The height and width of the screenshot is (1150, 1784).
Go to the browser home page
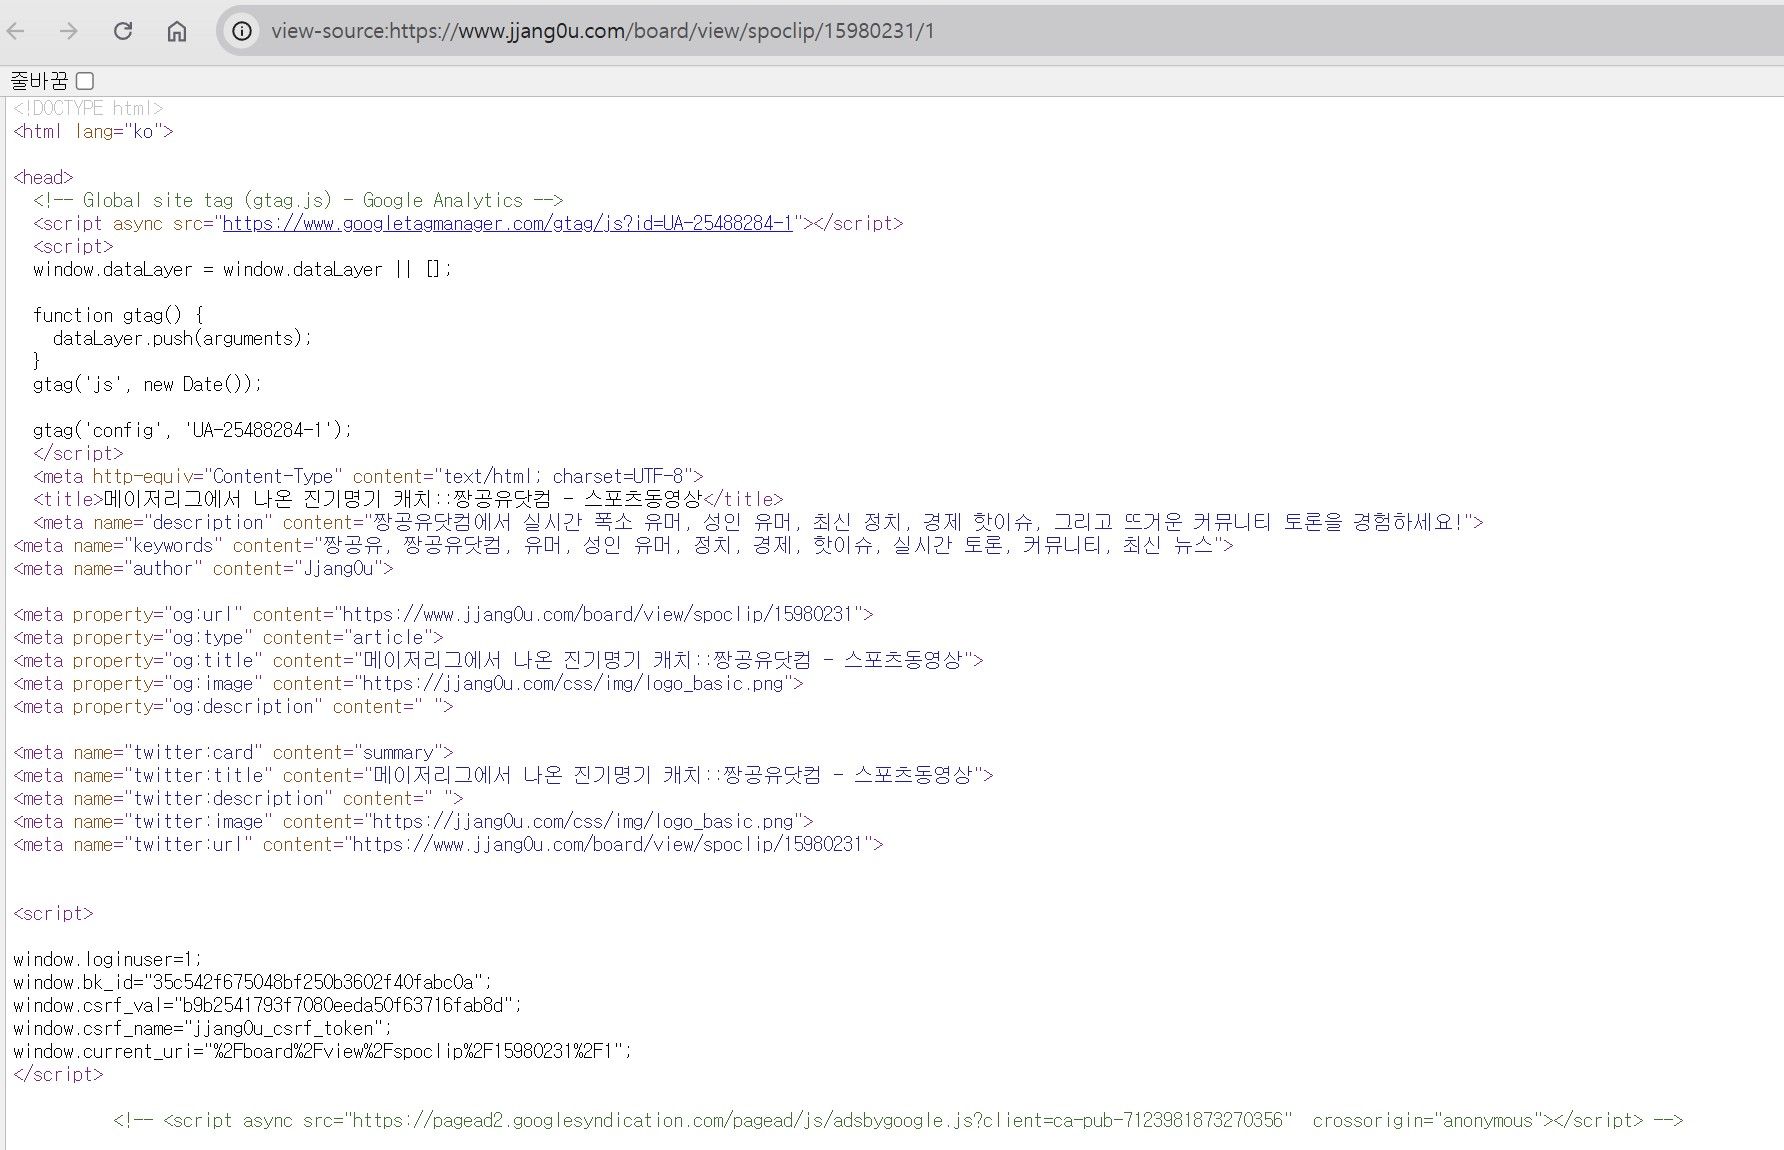point(177,31)
